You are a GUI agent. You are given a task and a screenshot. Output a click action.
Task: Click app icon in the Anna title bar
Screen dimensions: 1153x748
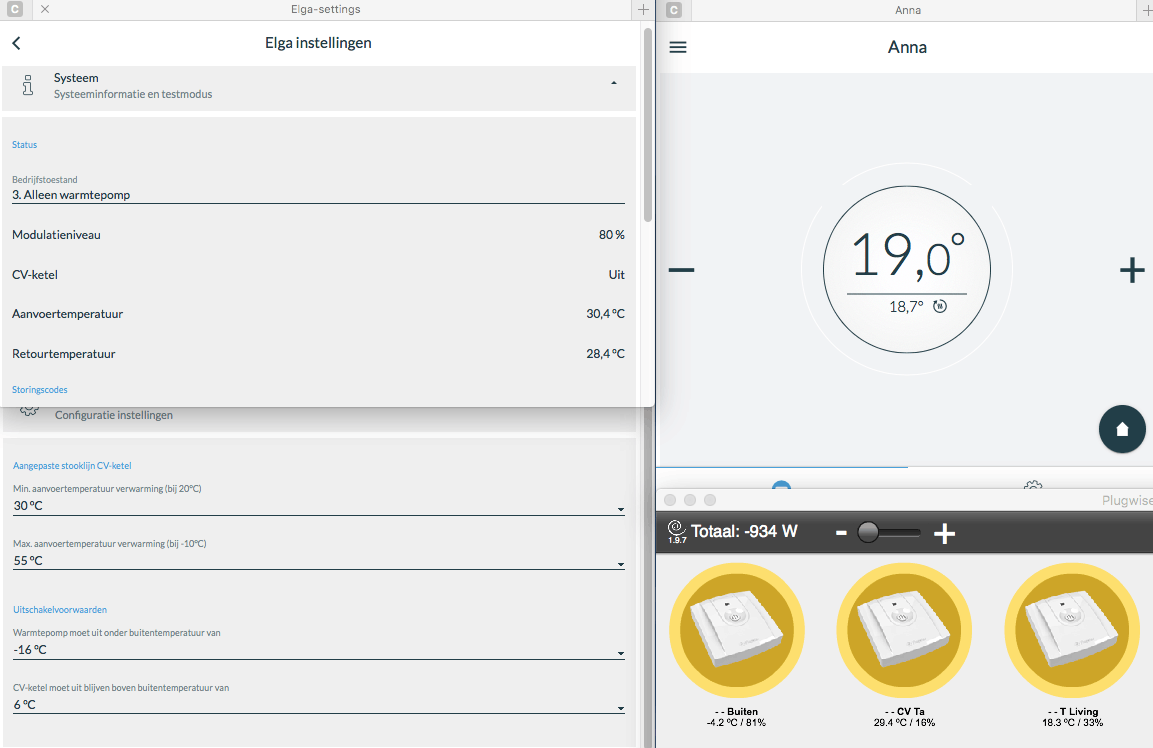674,10
